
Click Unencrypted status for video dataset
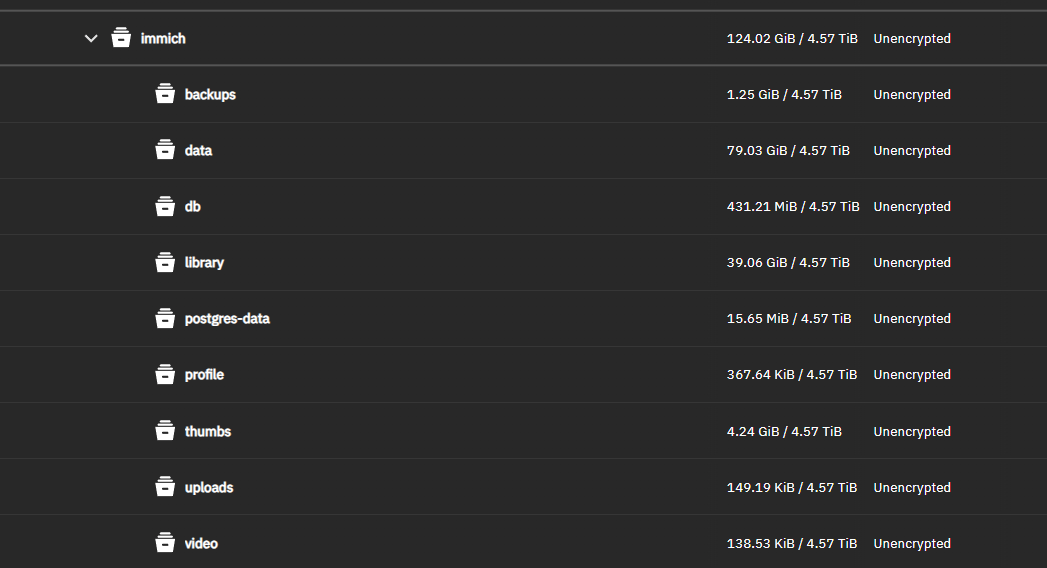911,544
